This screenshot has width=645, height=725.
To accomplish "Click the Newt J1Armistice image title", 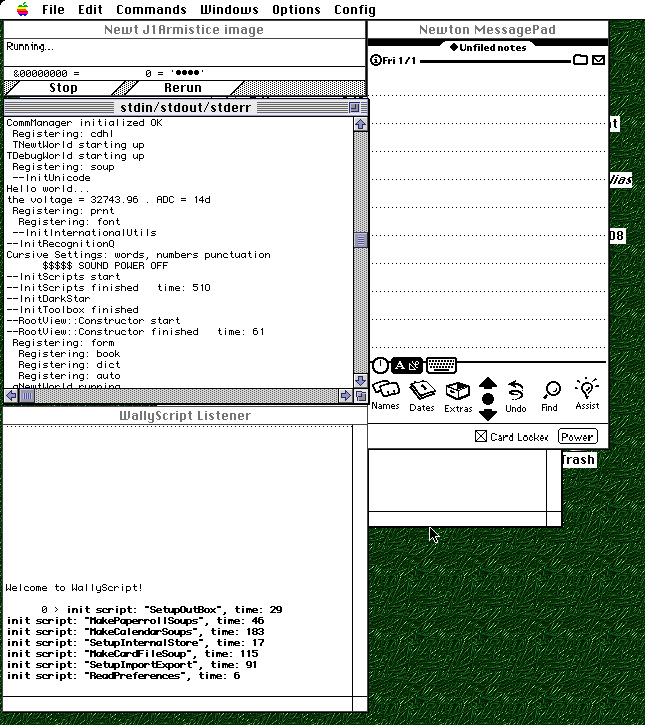I will [184, 30].
